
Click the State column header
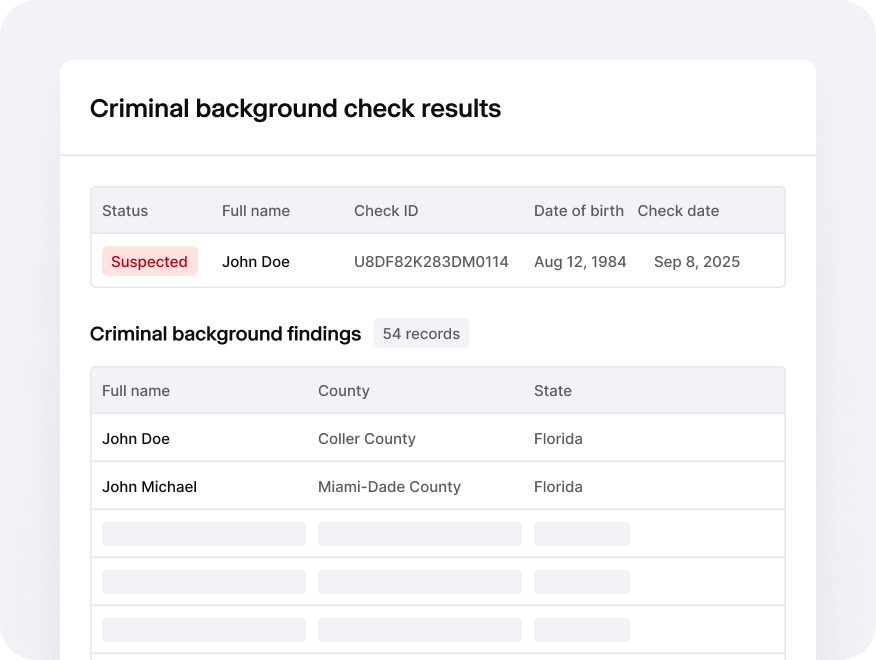[552, 391]
